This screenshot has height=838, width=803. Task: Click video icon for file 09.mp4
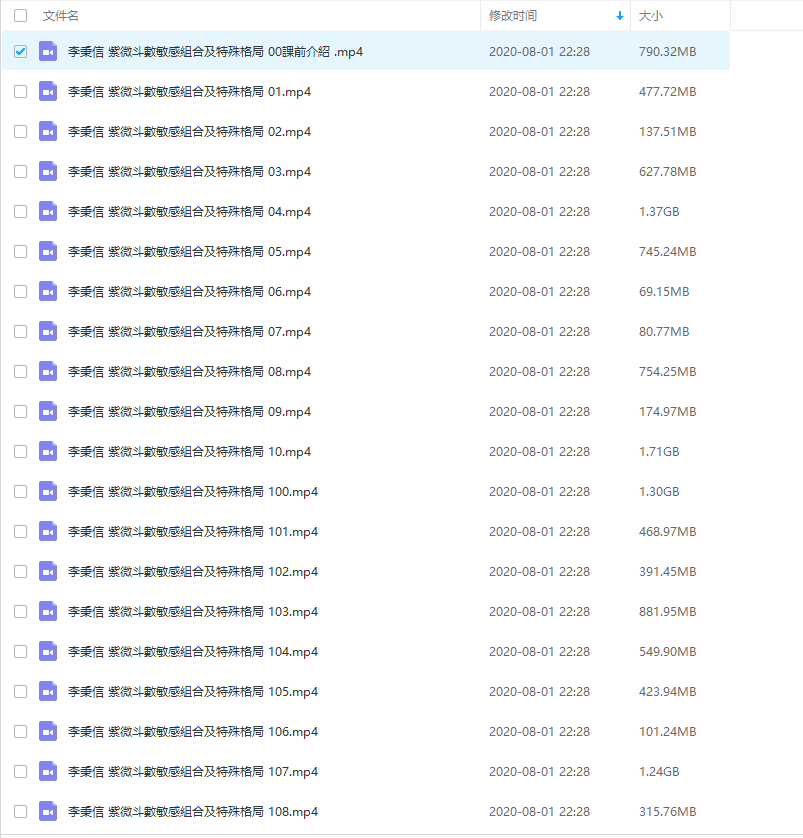tap(48, 412)
